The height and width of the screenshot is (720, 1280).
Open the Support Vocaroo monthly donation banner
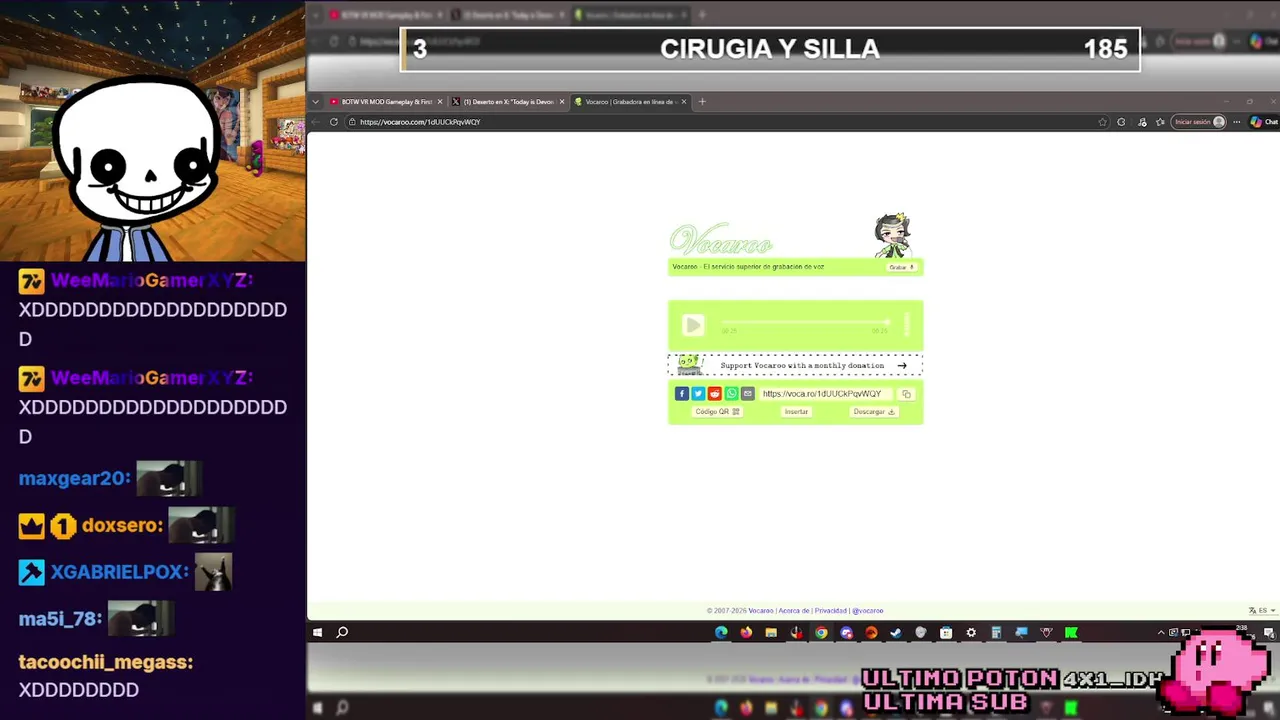pyautogui.click(x=796, y=365)
